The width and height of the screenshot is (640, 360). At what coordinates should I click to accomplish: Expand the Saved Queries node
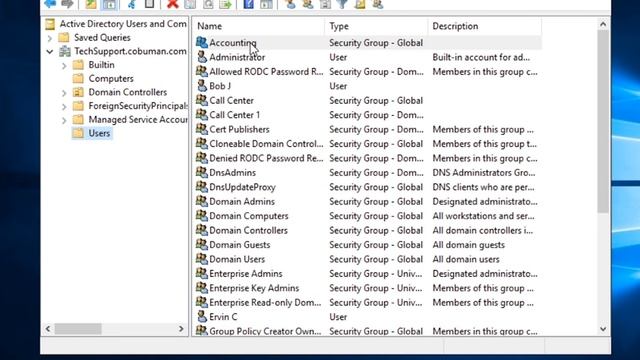50,38
